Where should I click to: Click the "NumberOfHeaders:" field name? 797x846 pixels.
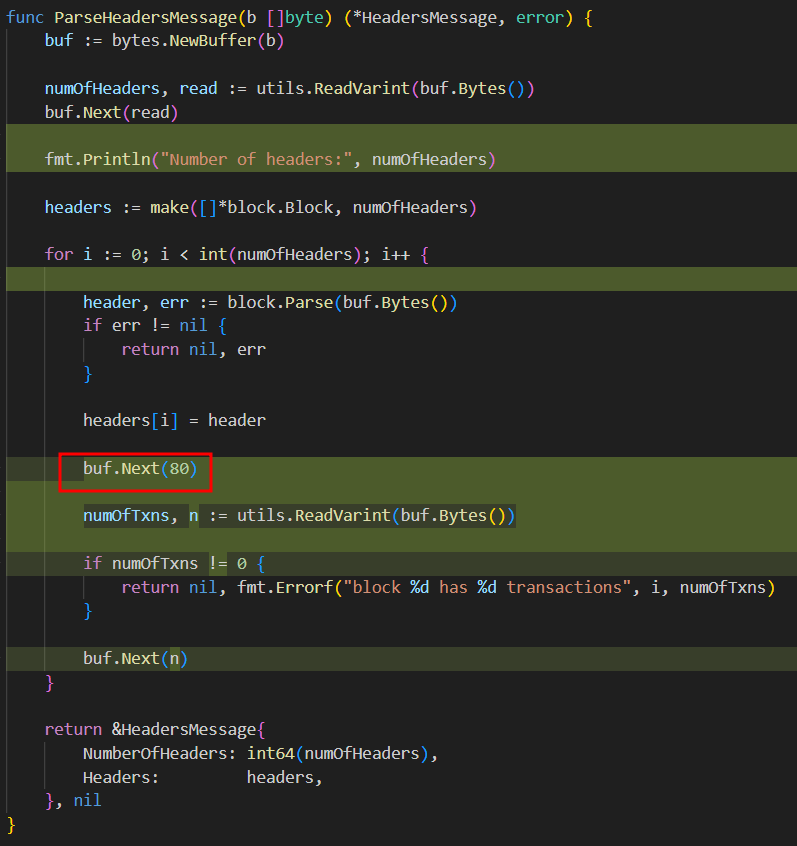pos(160,754)
